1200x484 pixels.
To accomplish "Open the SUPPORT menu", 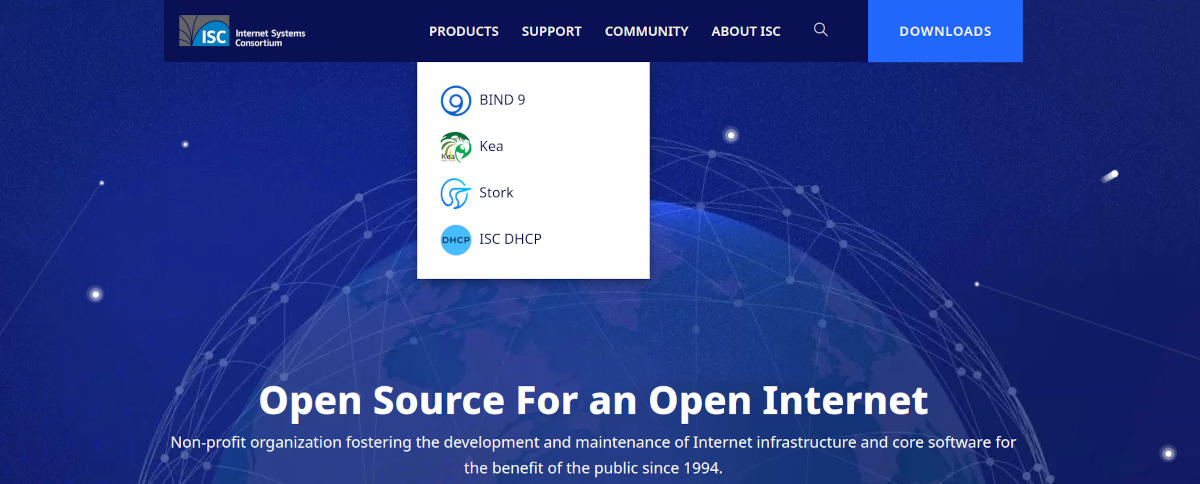I will [551, 31].
